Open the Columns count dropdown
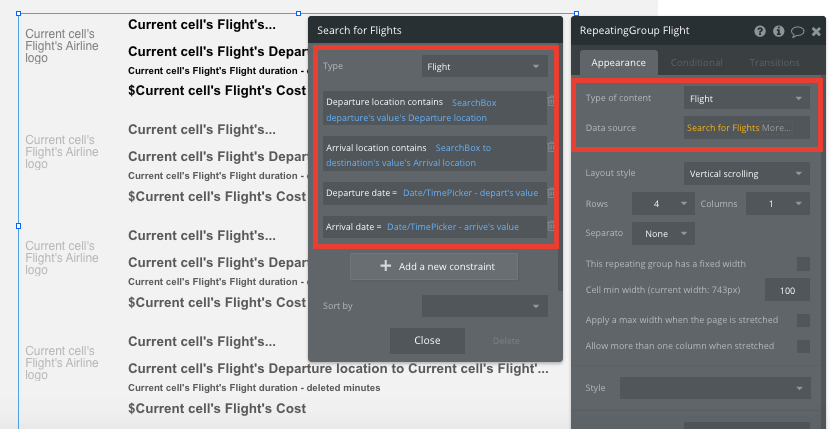Screen dimensions: 830x429 [x=778, y=204]
